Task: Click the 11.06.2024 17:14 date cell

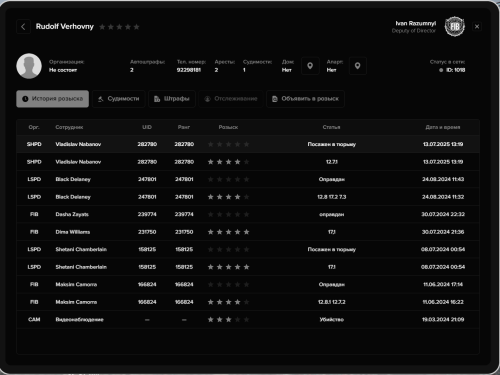Action: point(443,284)
